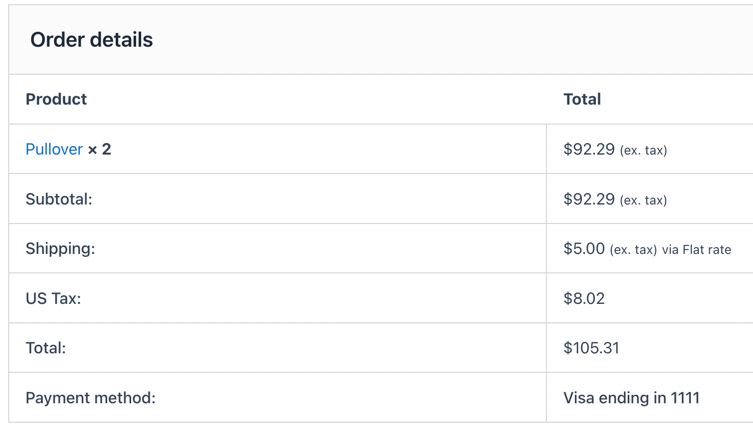The image size is (753, 425).
Task: Open the Pullover product link
Action: (x=54, y=149)
